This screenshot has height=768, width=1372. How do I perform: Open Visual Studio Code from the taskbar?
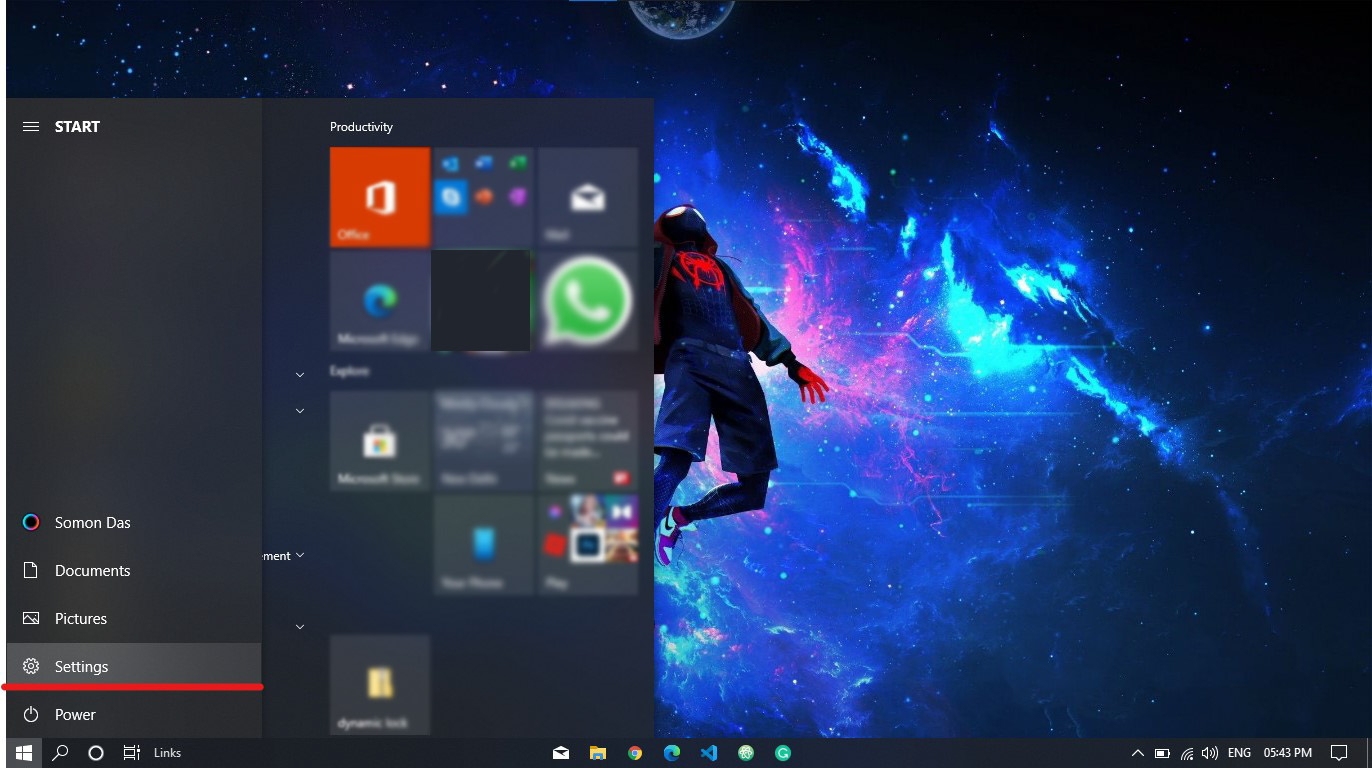coord(709,753)
